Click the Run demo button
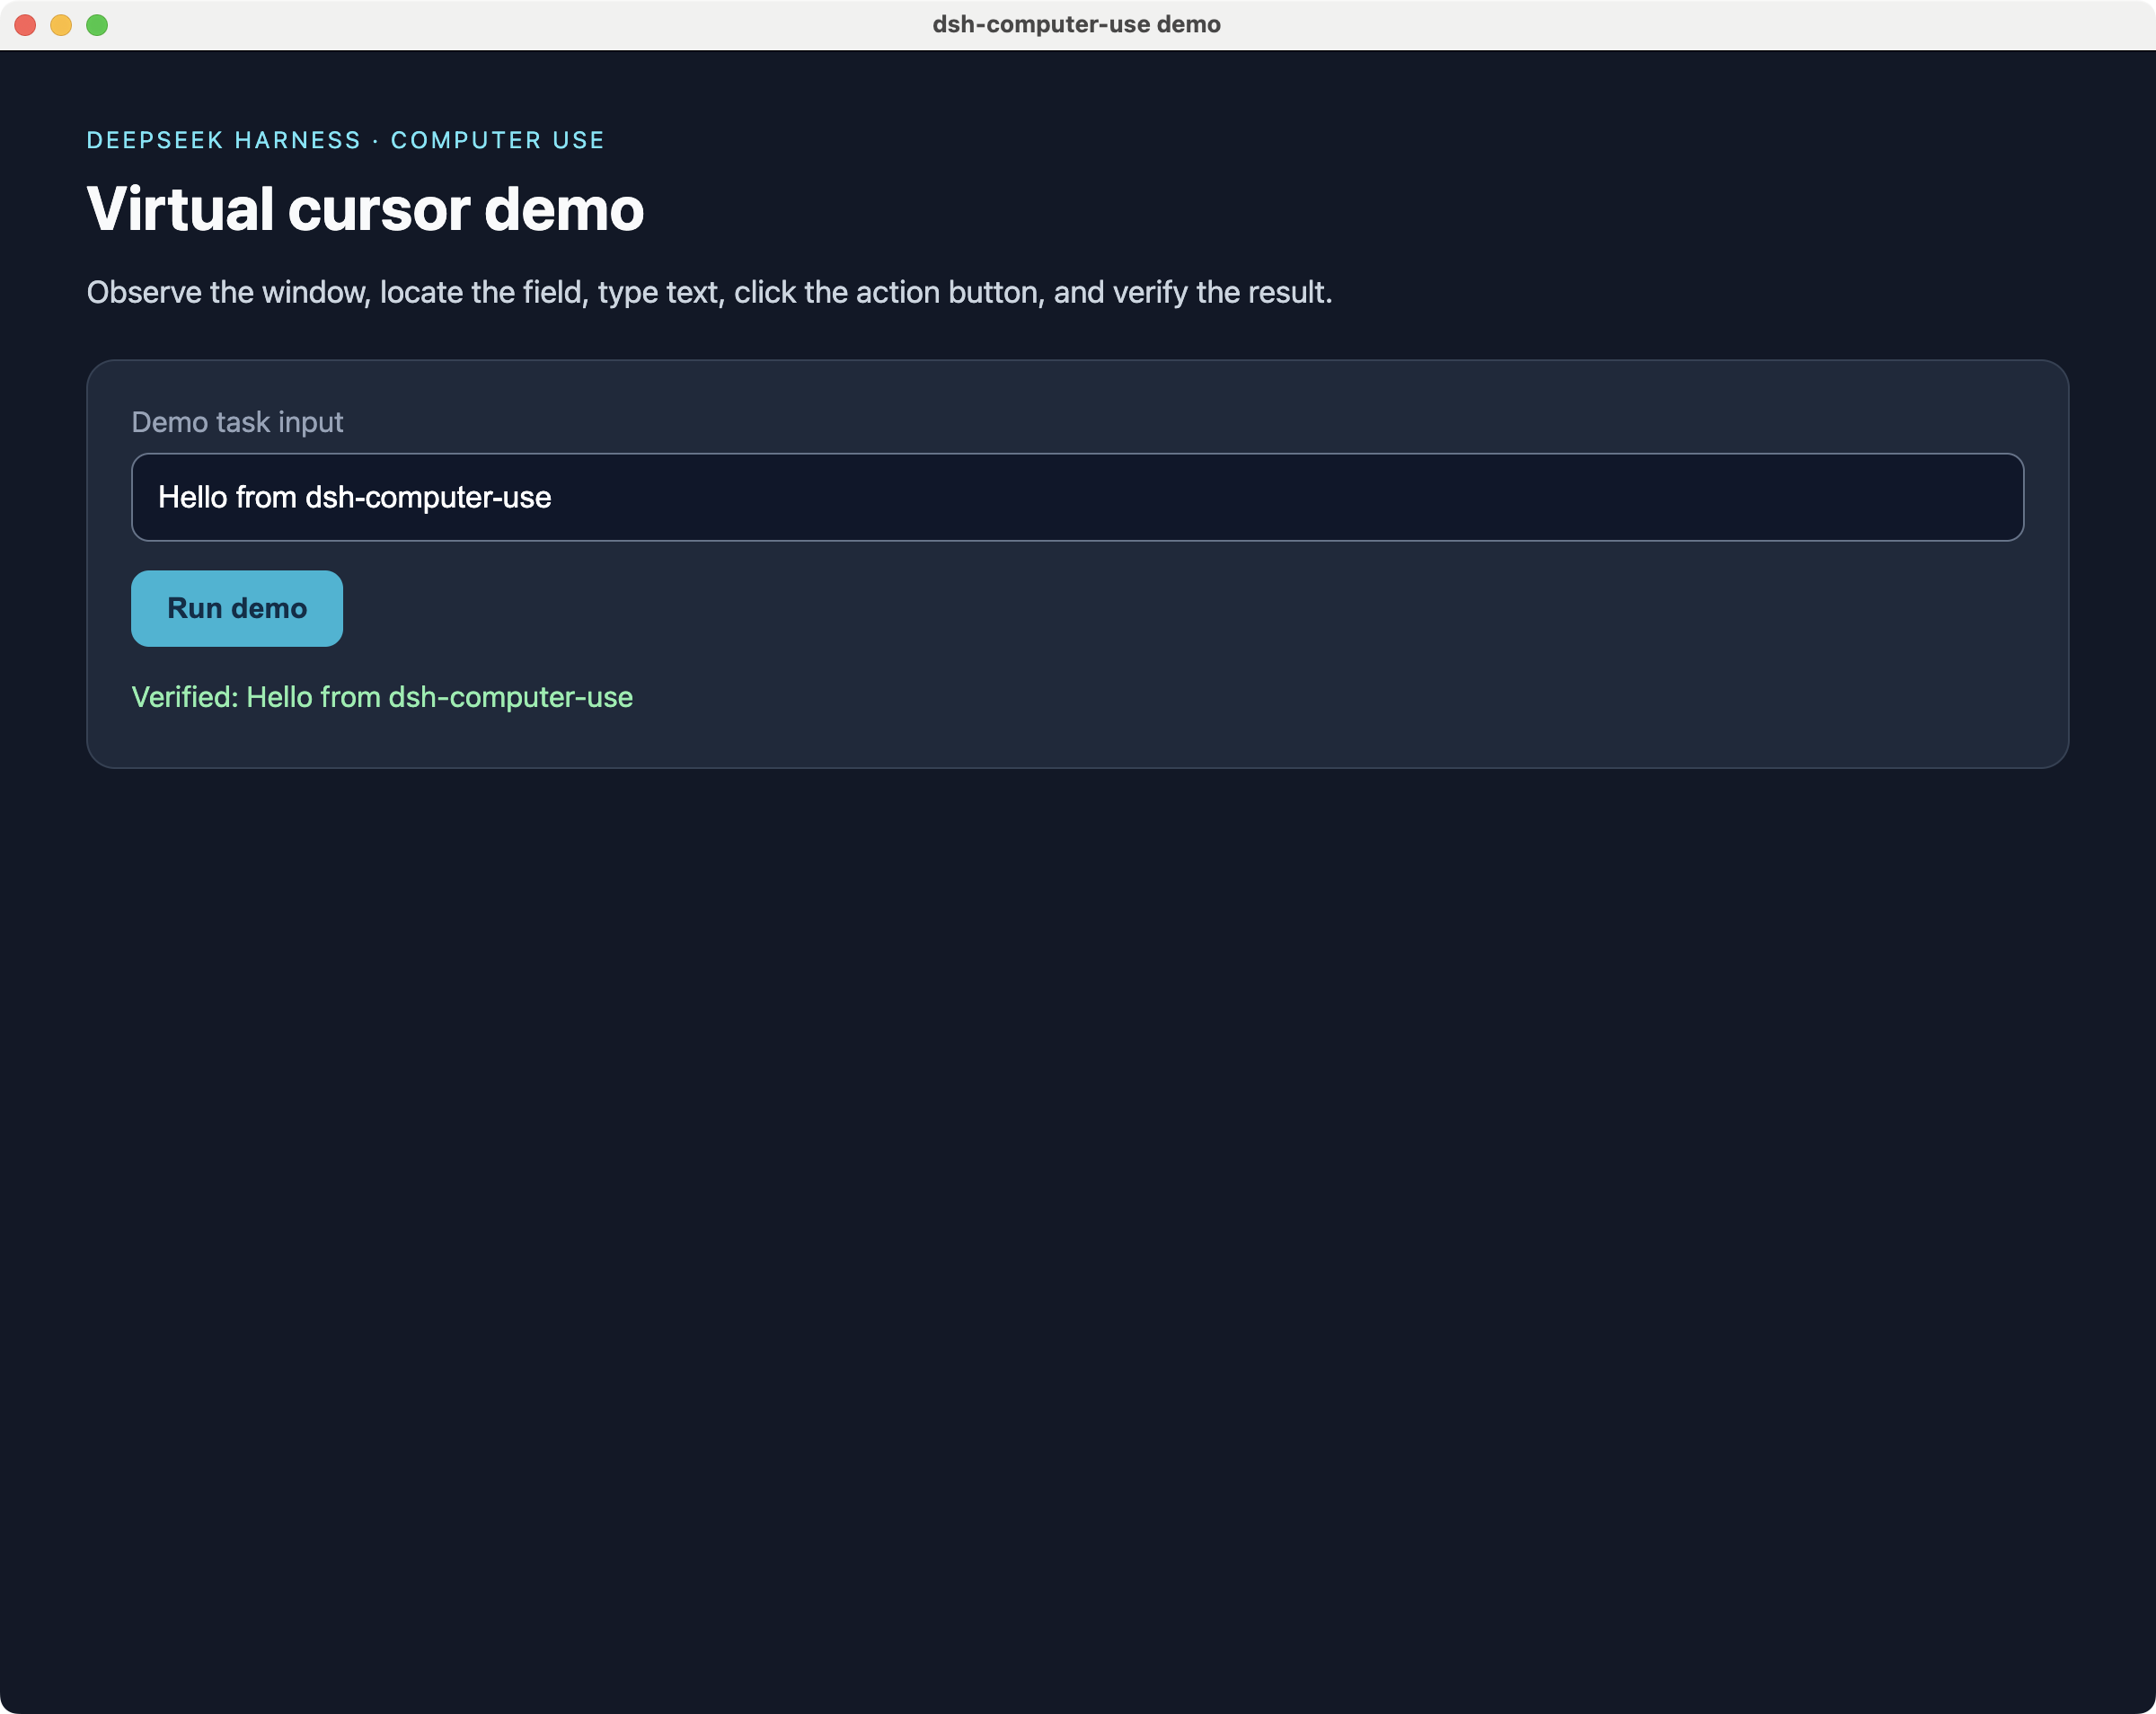This screenshot has width=2156, height=1714. 237,608
